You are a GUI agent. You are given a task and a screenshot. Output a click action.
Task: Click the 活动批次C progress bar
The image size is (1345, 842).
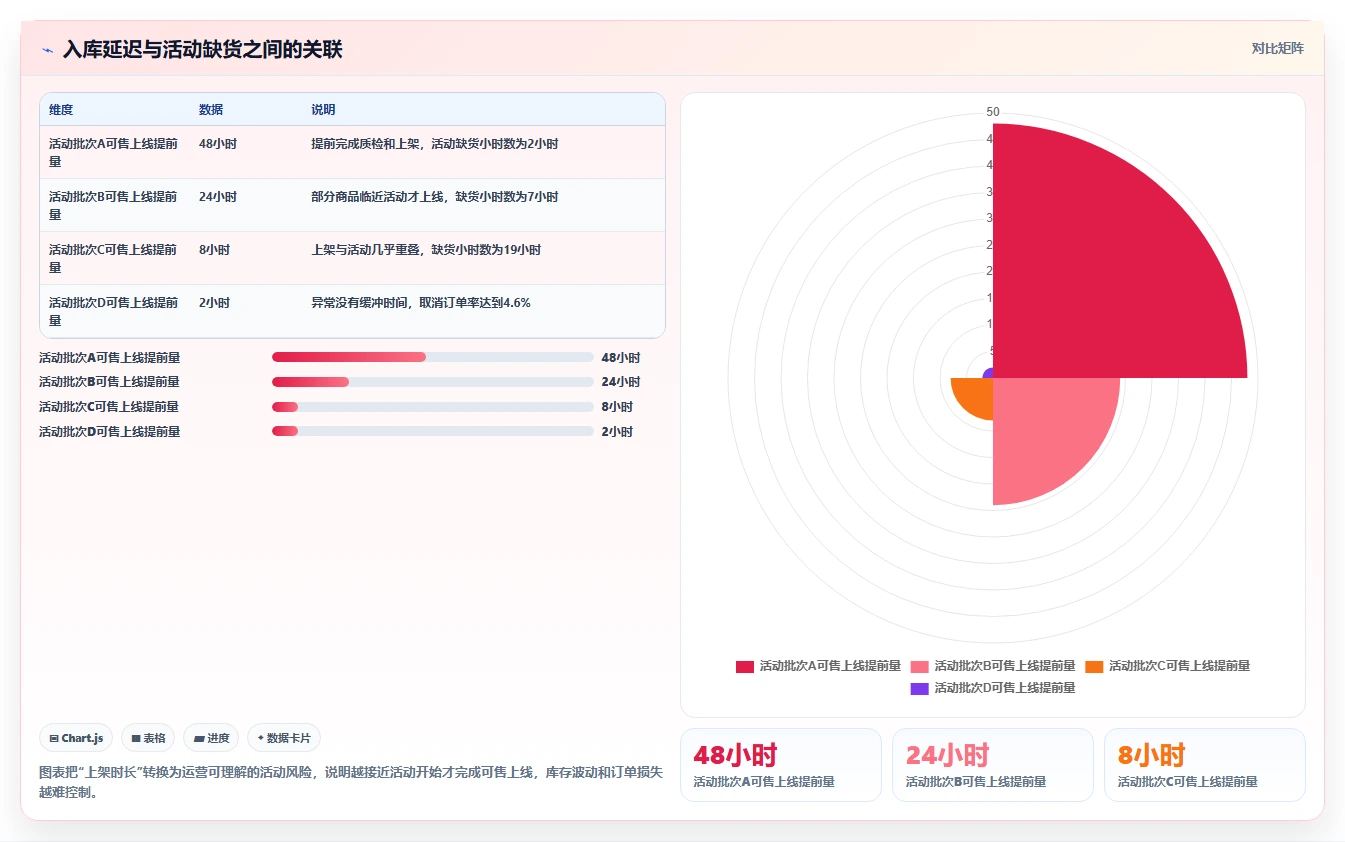click(433, 406)
